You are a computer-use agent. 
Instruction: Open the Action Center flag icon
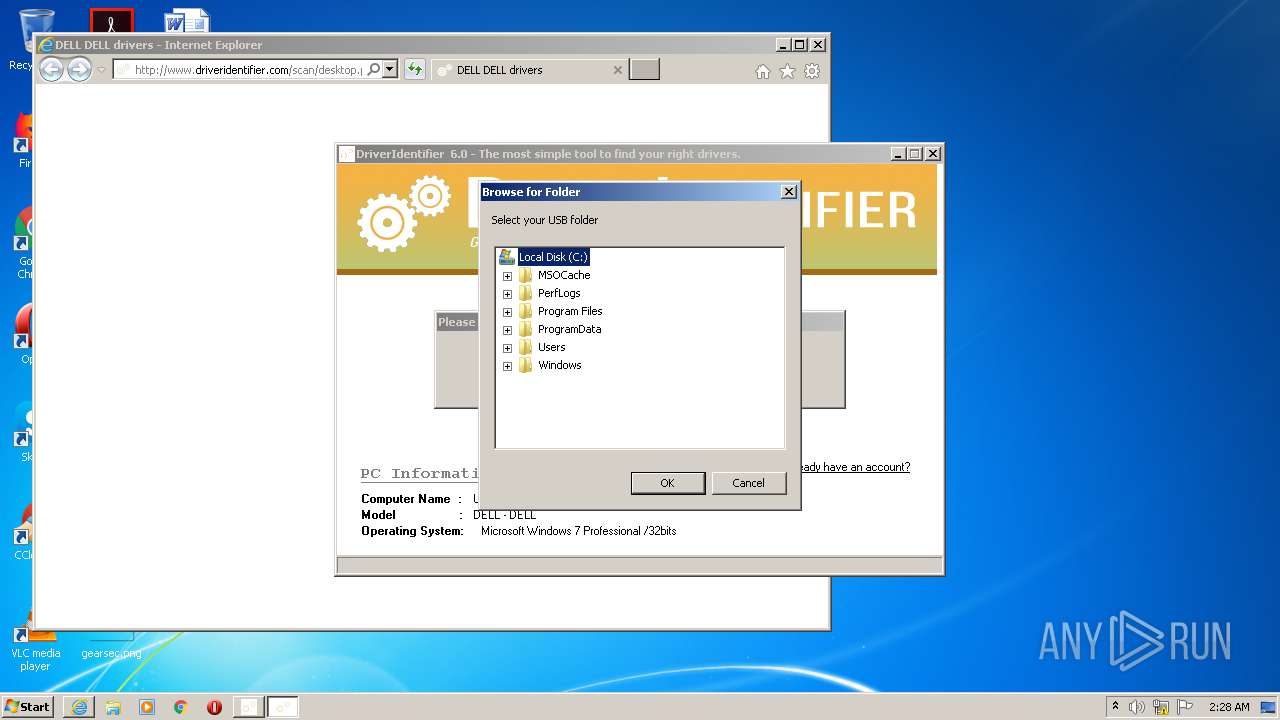coord(1184,707)
